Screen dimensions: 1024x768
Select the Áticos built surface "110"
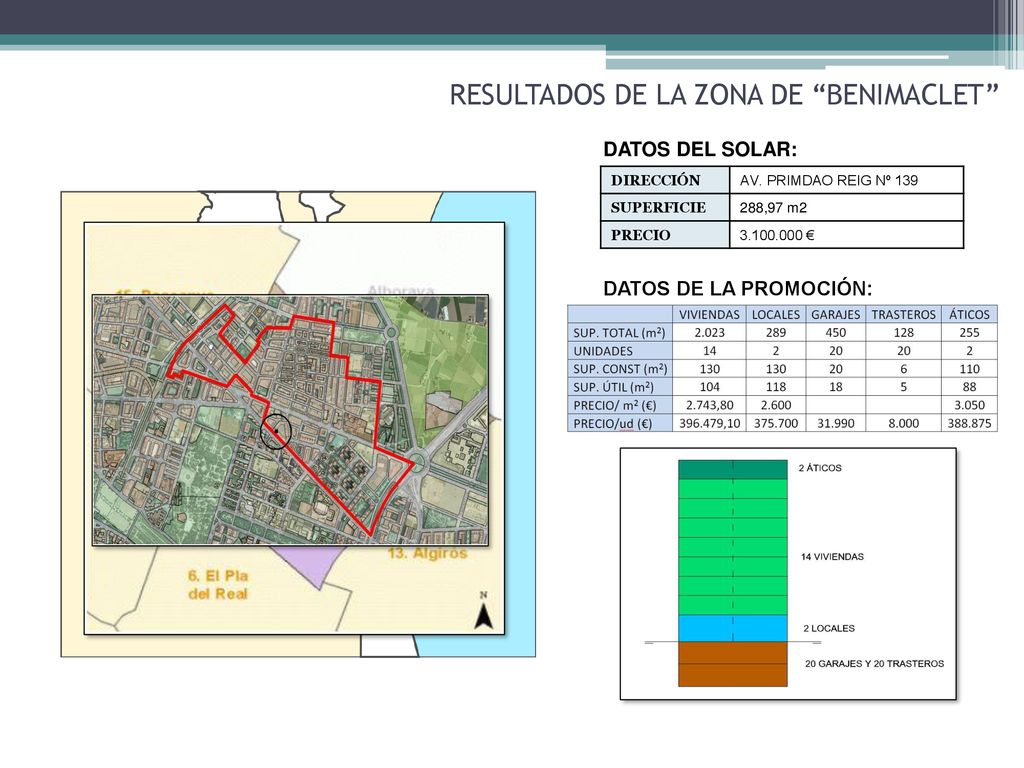click(x=970, y=369)
